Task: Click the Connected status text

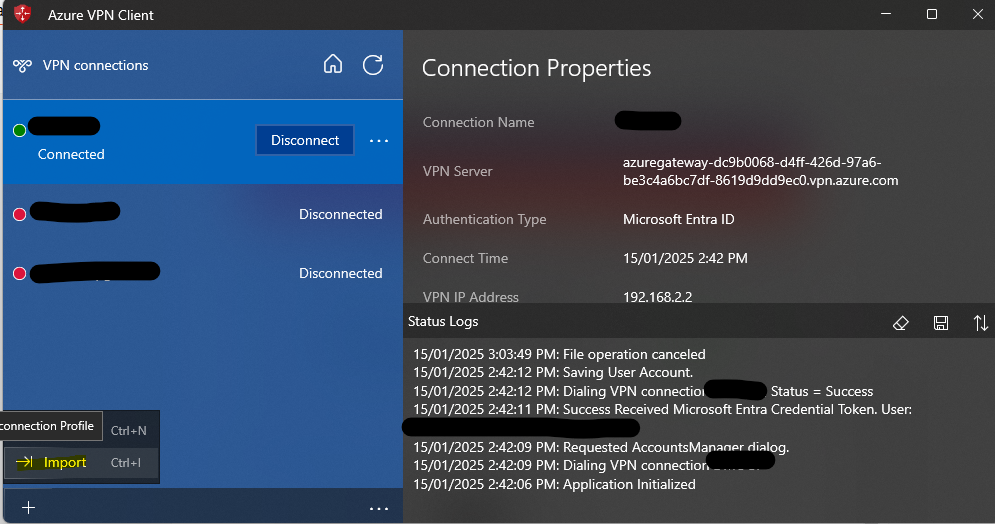Action: click(71, 154)
